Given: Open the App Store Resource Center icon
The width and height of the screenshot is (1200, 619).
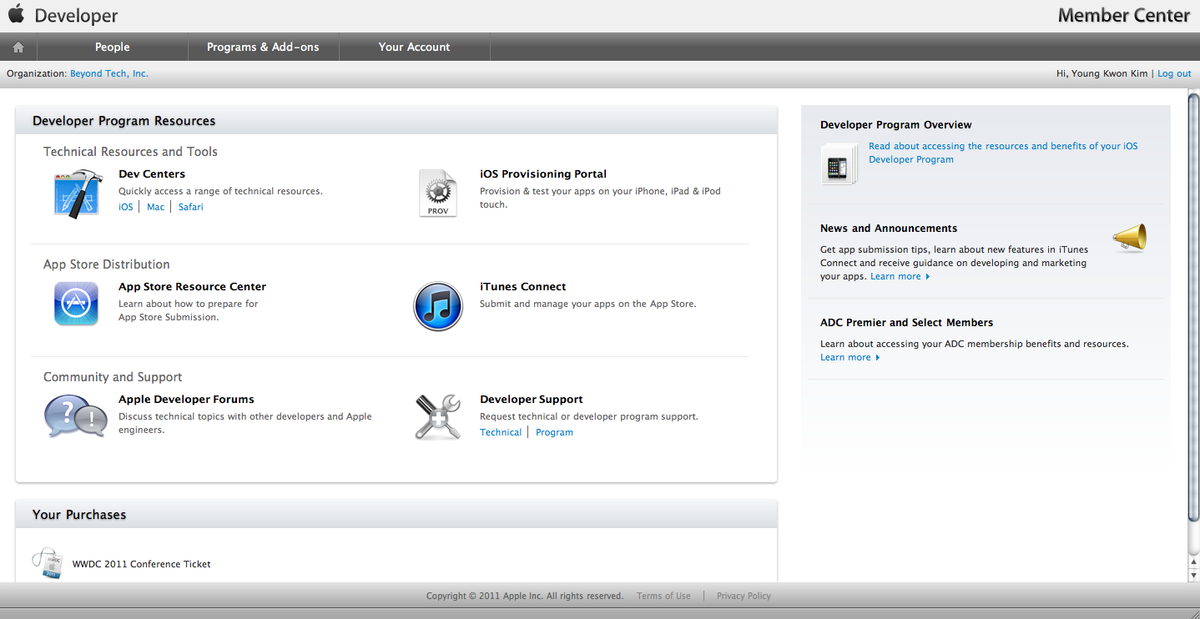Looking at the screenshot, I should click(76, 304).
